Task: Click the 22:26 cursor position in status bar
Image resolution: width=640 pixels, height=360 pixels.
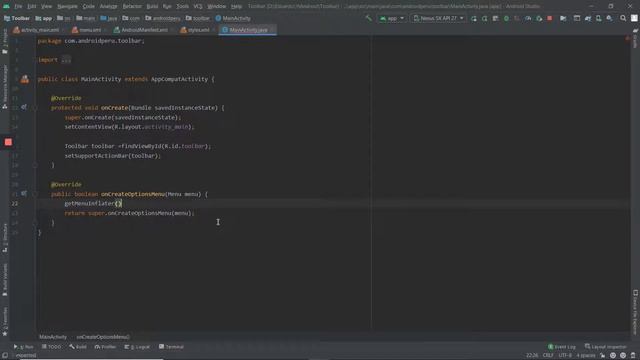Action: 532,356
